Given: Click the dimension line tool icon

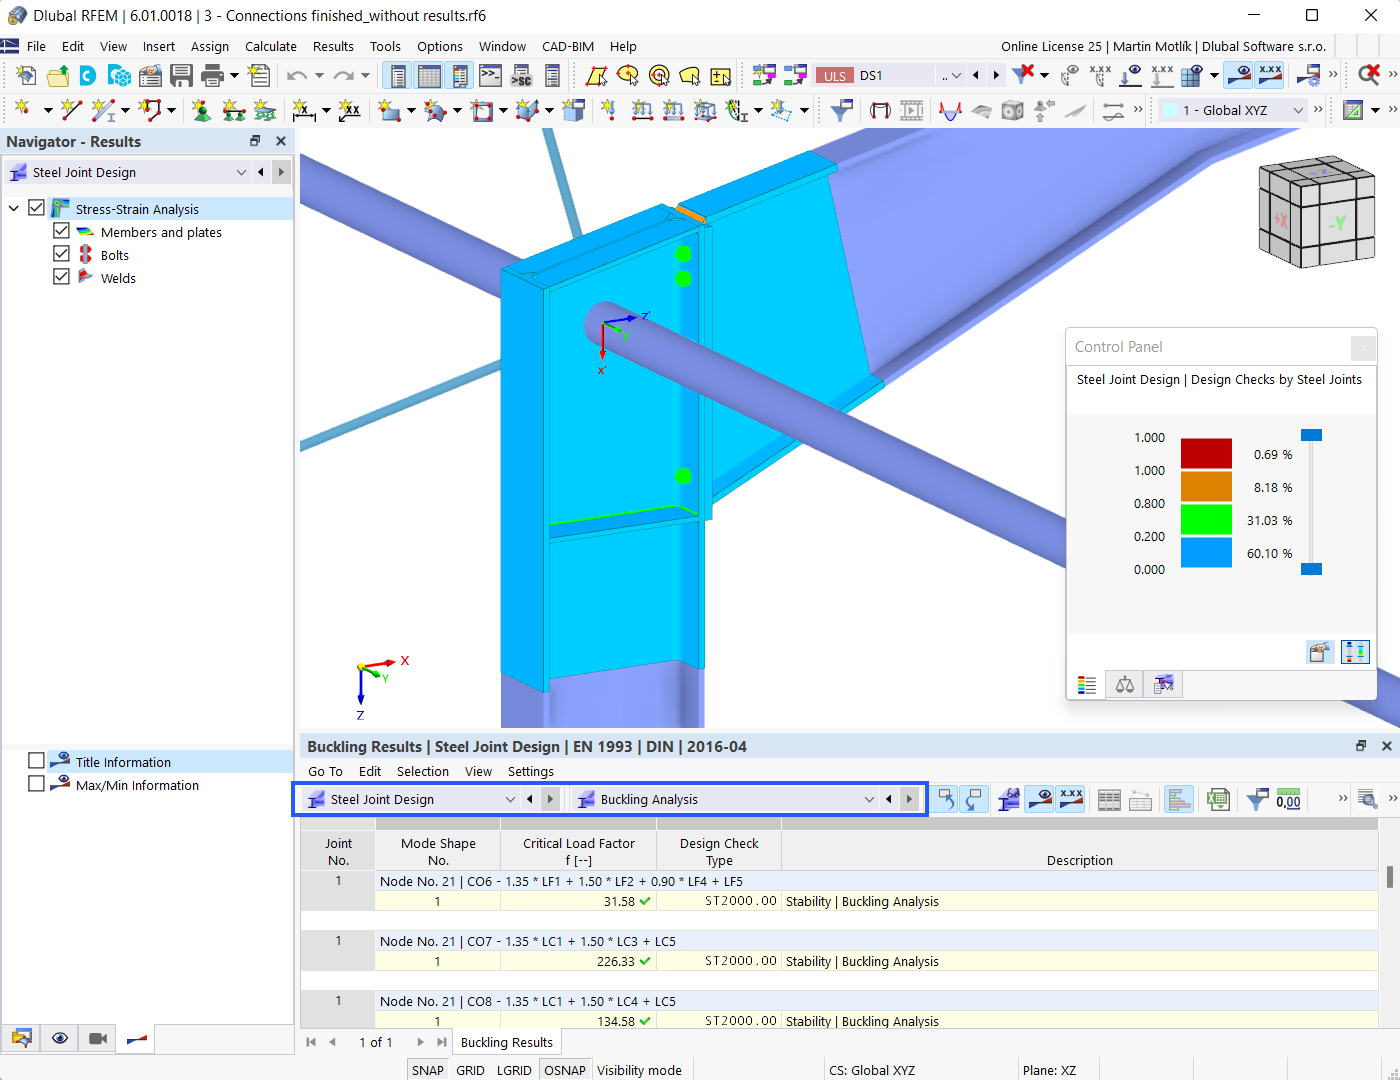Looking at the screenshot, I should click(x=303, y=110).
